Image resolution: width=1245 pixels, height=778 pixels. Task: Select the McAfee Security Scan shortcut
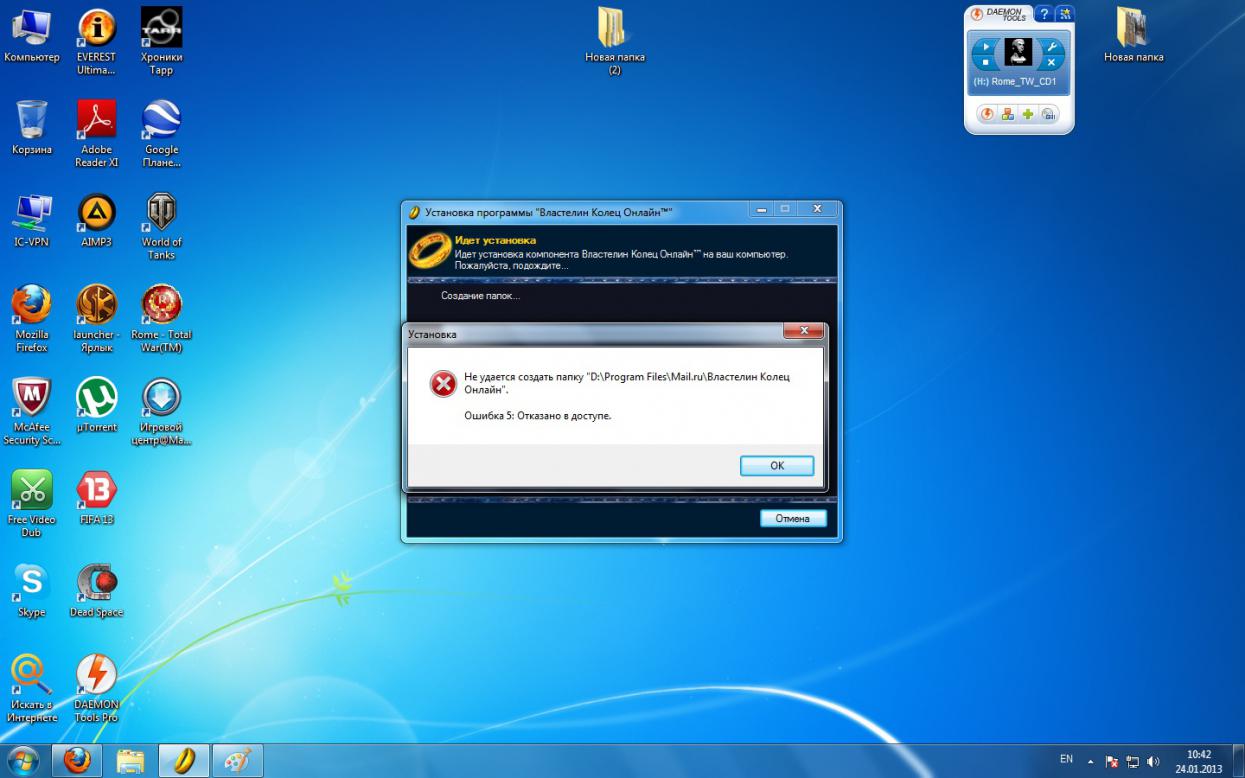coord(32,411)
